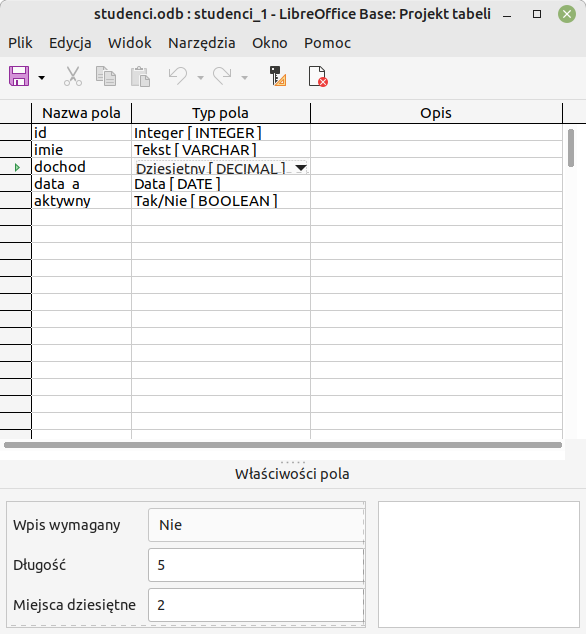Open Index design key icon
This screenshot has width=586, height=634.
278,76
